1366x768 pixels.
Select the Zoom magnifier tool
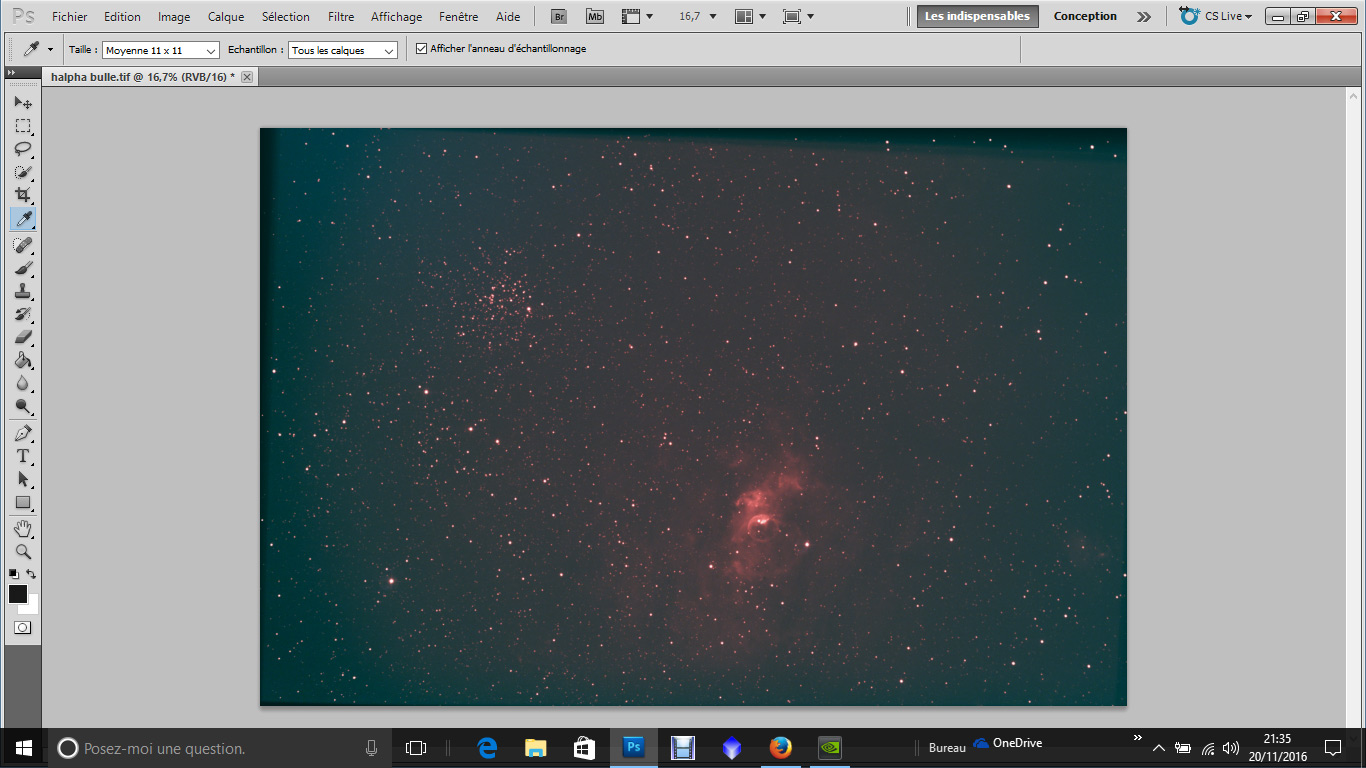[23, 551]
